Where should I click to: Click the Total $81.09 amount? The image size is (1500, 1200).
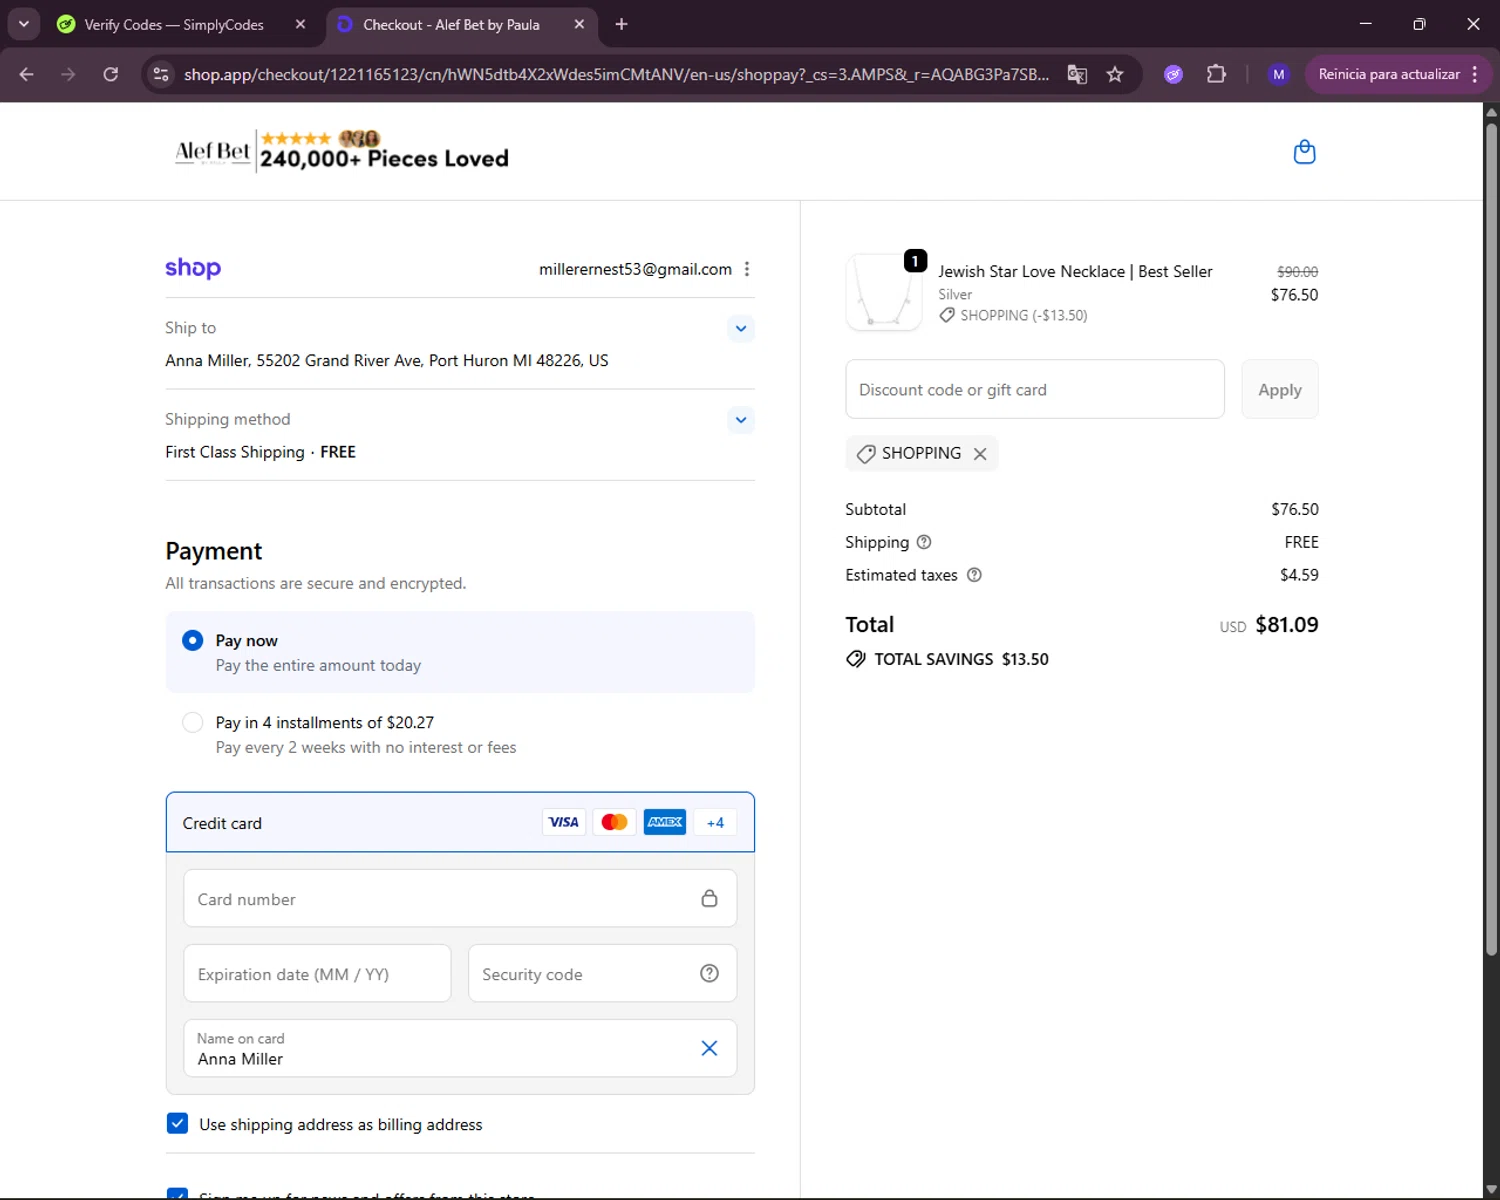[x=1287, y=625]
